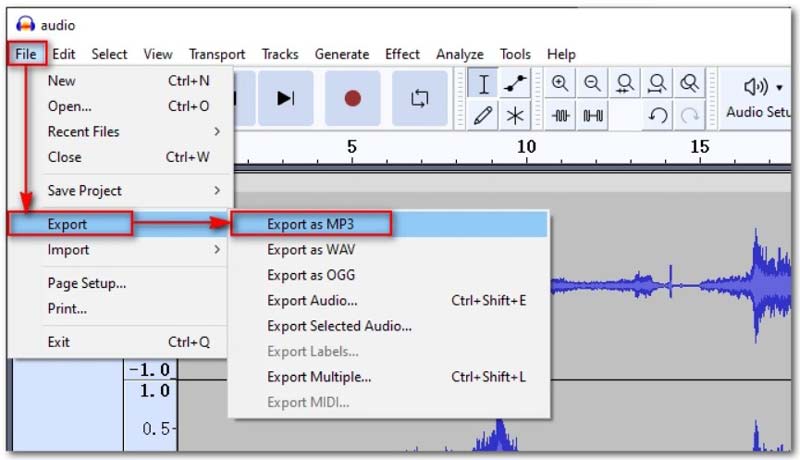This screenshot has width=800, height=460.
Task: Select Export as MP3
Action: click(389, 224)
